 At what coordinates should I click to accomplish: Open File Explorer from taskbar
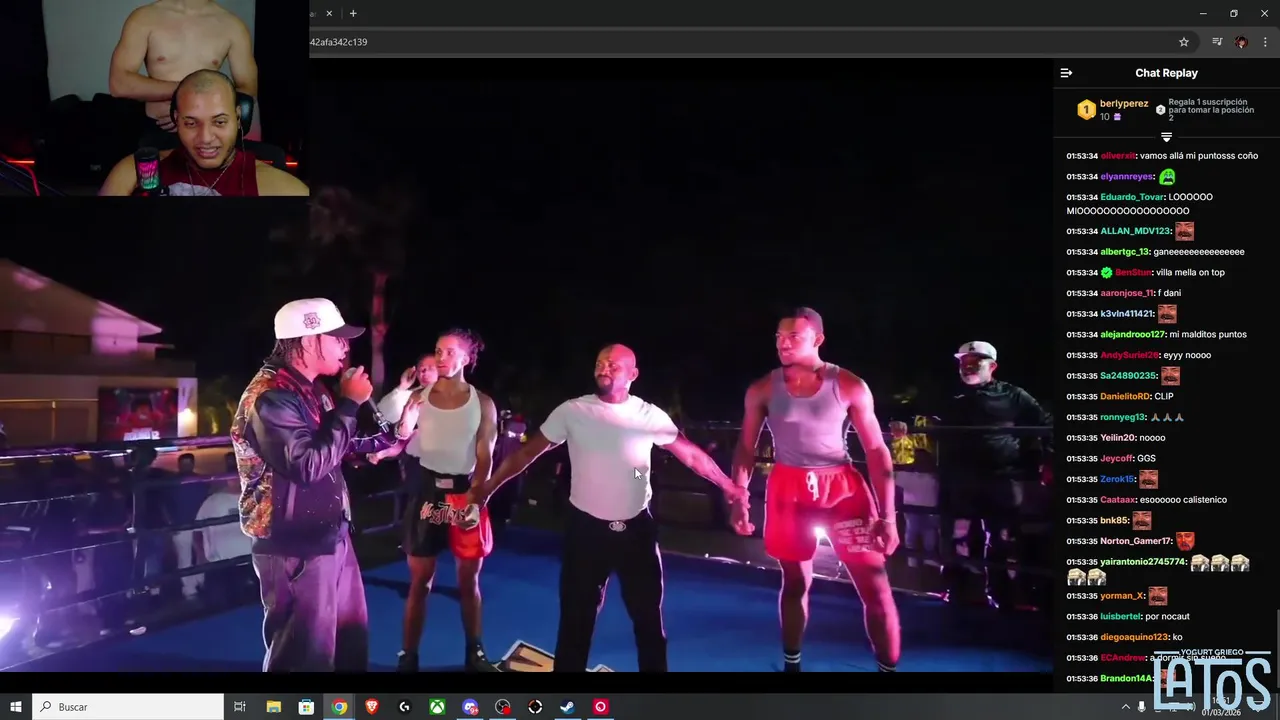274,707
